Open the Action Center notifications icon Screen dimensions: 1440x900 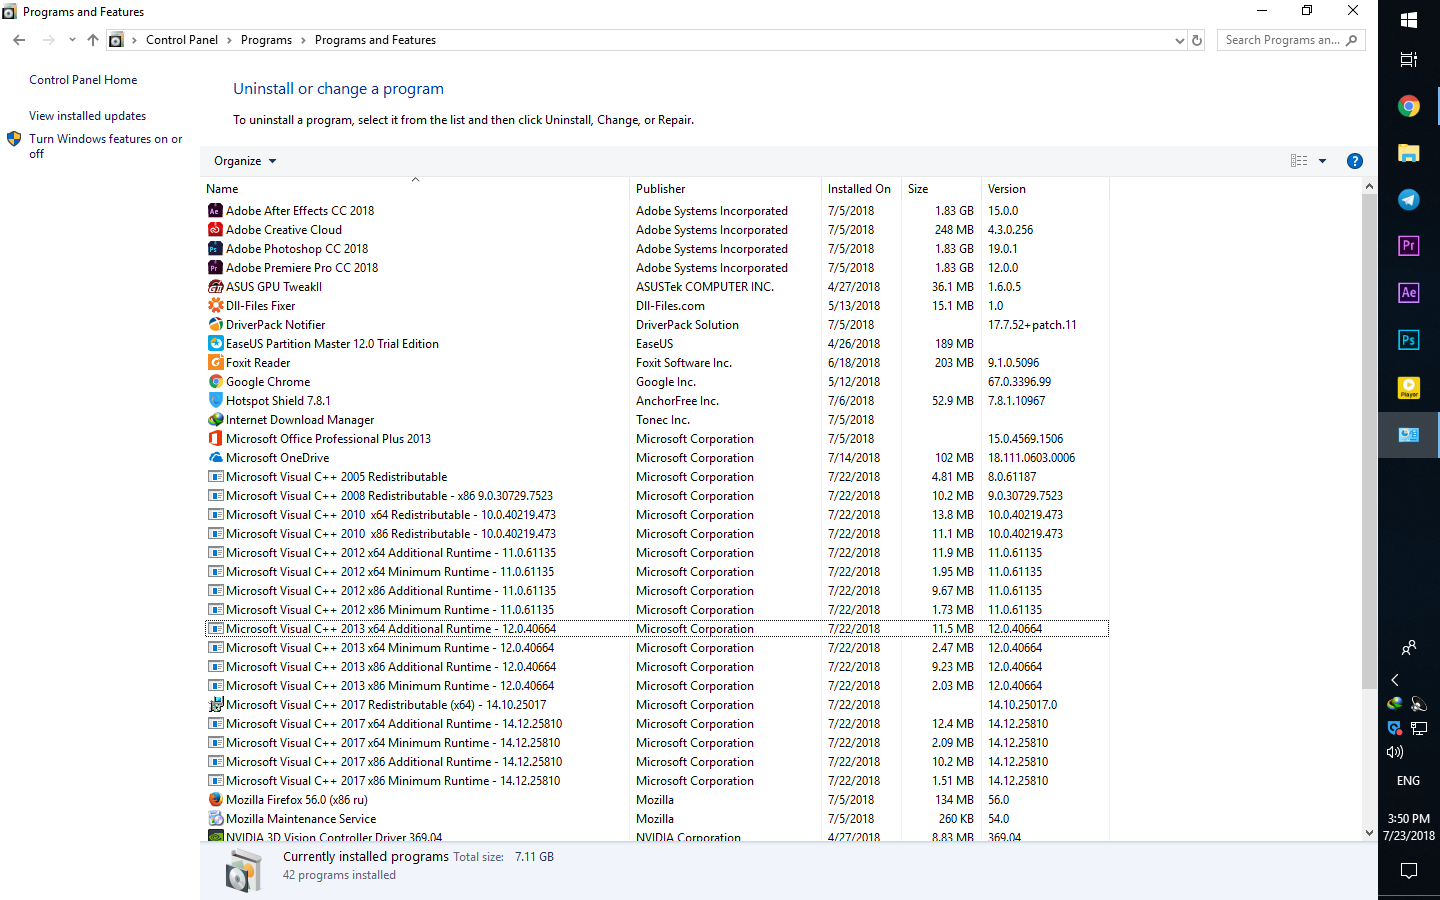point(1409,871)
